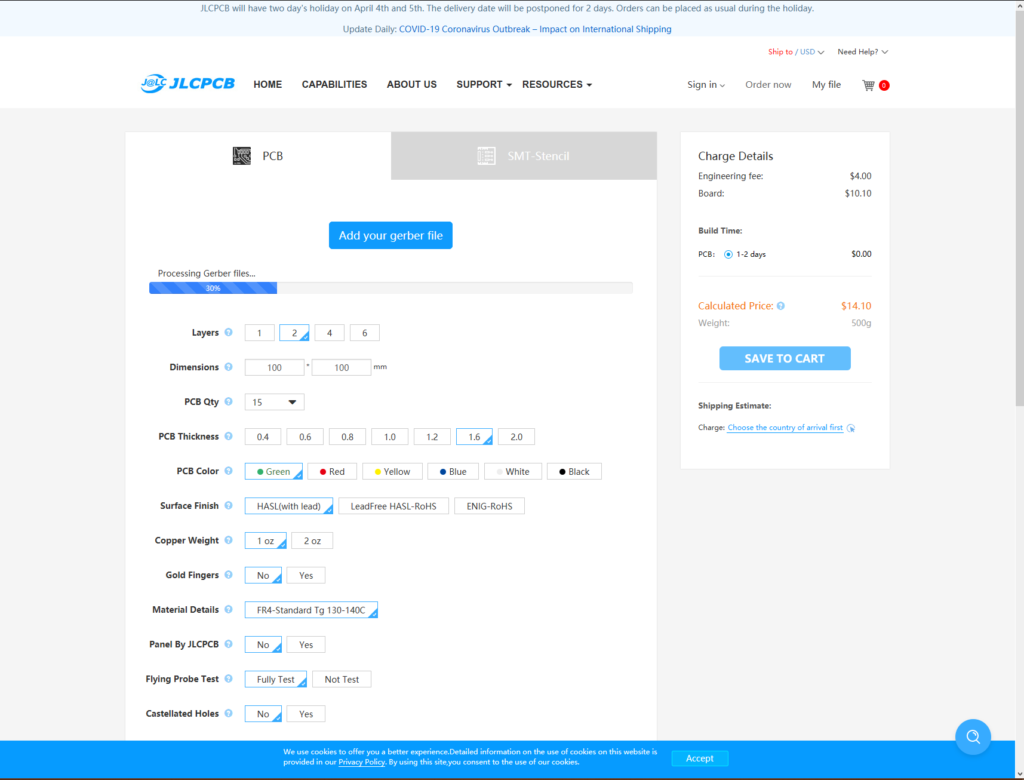The image size is (1024, 780).
Task: Switch to the SMT-Stencil tab
Action: [x=524, y=155]
